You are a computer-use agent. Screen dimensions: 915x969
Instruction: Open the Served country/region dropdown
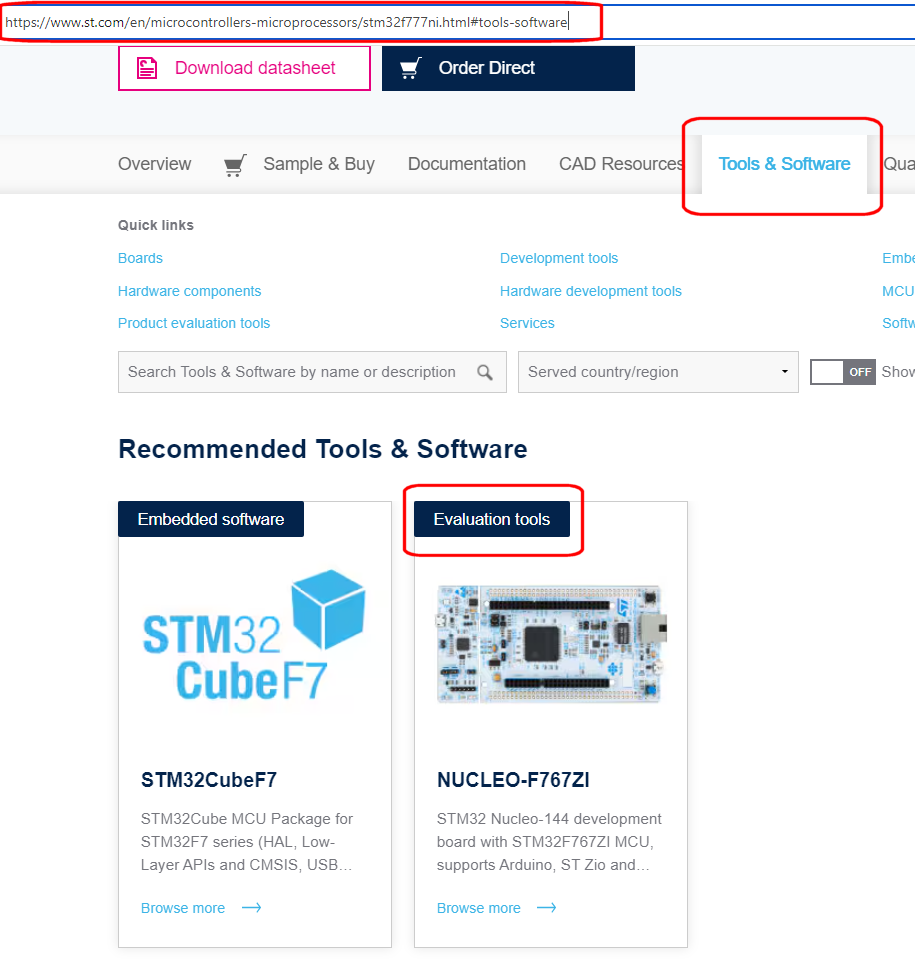pyautogui.click(x=657, y=371)
